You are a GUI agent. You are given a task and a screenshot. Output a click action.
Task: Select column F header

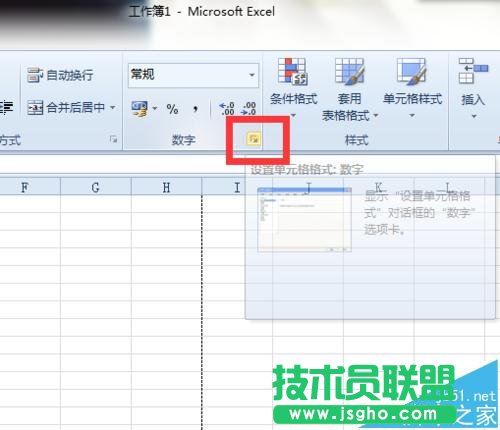(x=25, y=187)
